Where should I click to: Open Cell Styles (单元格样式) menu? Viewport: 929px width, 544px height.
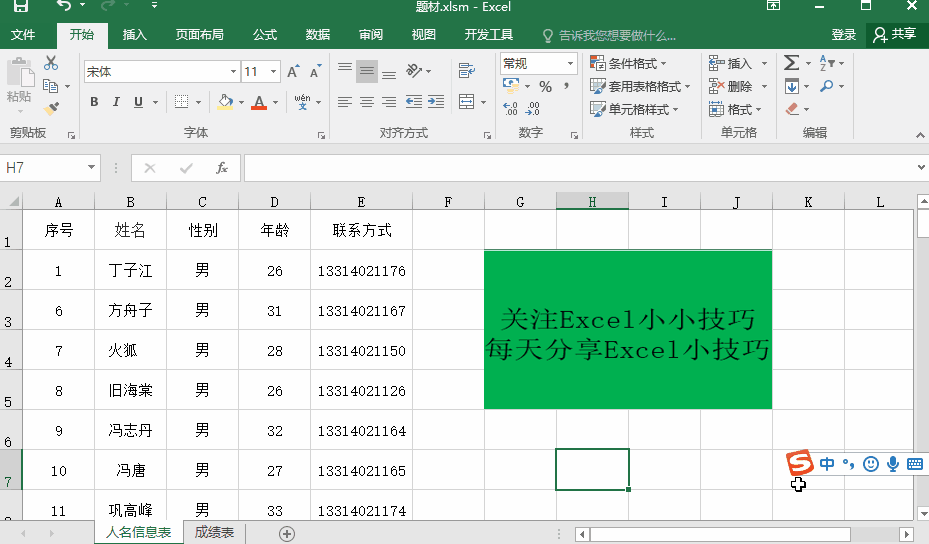click(x=634, y=109)
